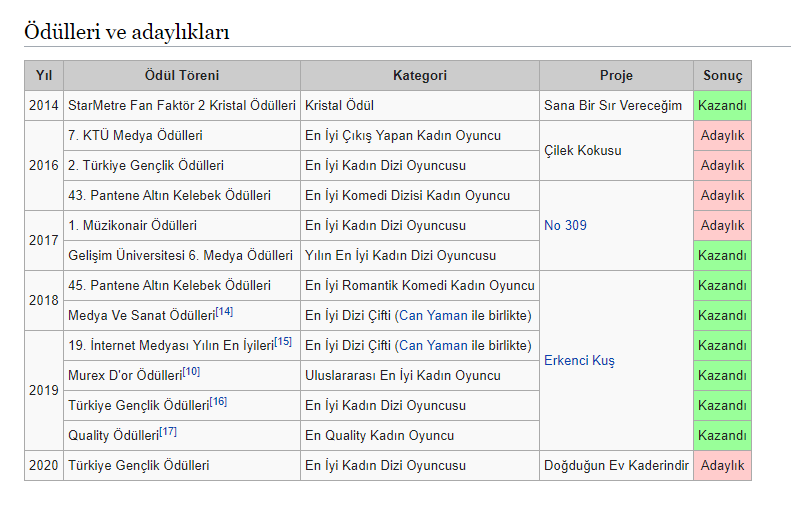Open footnote 10 beside Murex D'or Ödülleri
The image size is (812, 514).
(x=191, y=372)
